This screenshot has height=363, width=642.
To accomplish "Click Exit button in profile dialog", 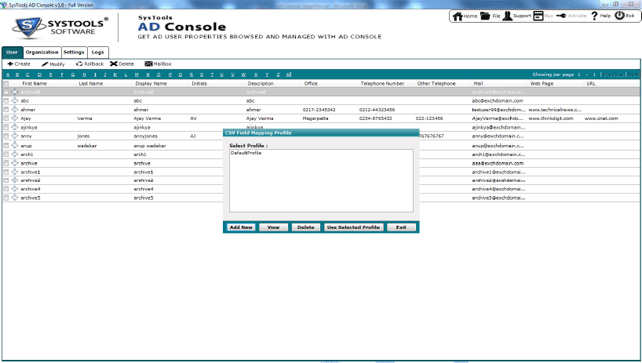I will [x=401, y=227].
